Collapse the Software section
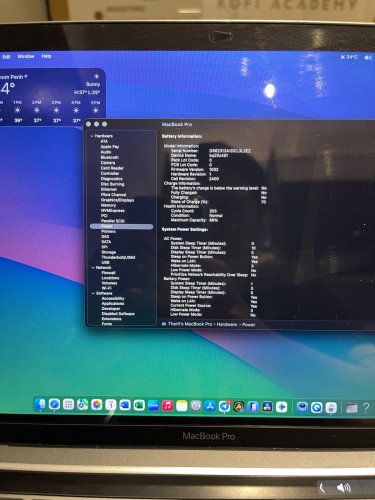Viewport: 375px width, 500px height. click(93, 293)
